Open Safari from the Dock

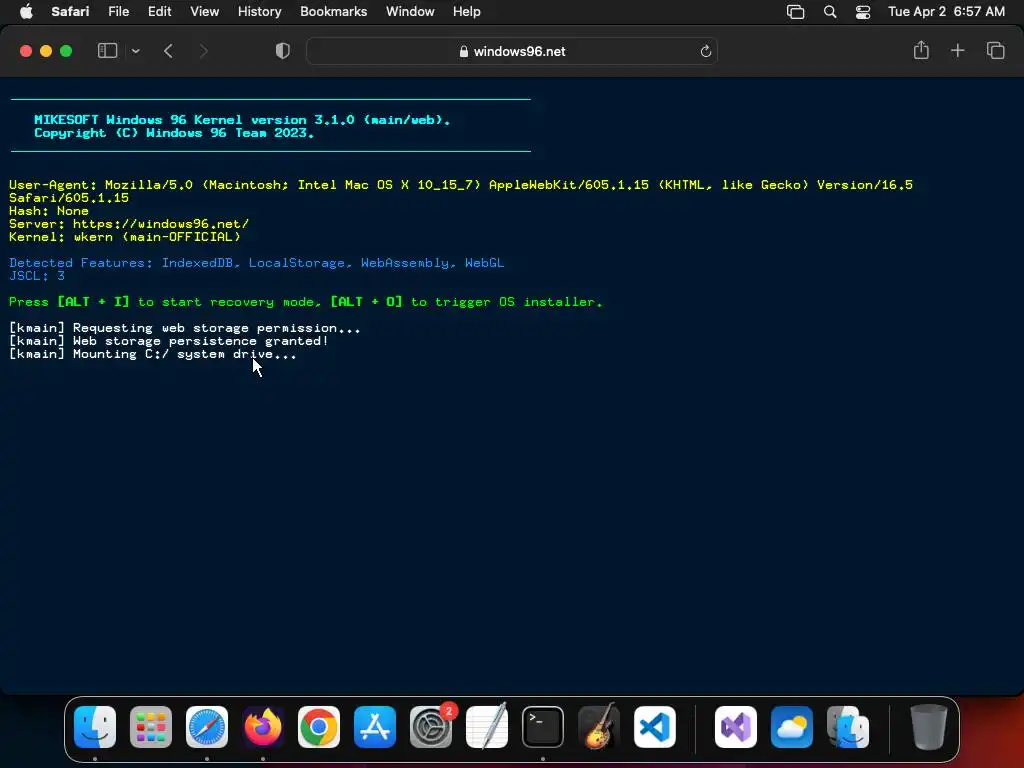pos(207,727)
